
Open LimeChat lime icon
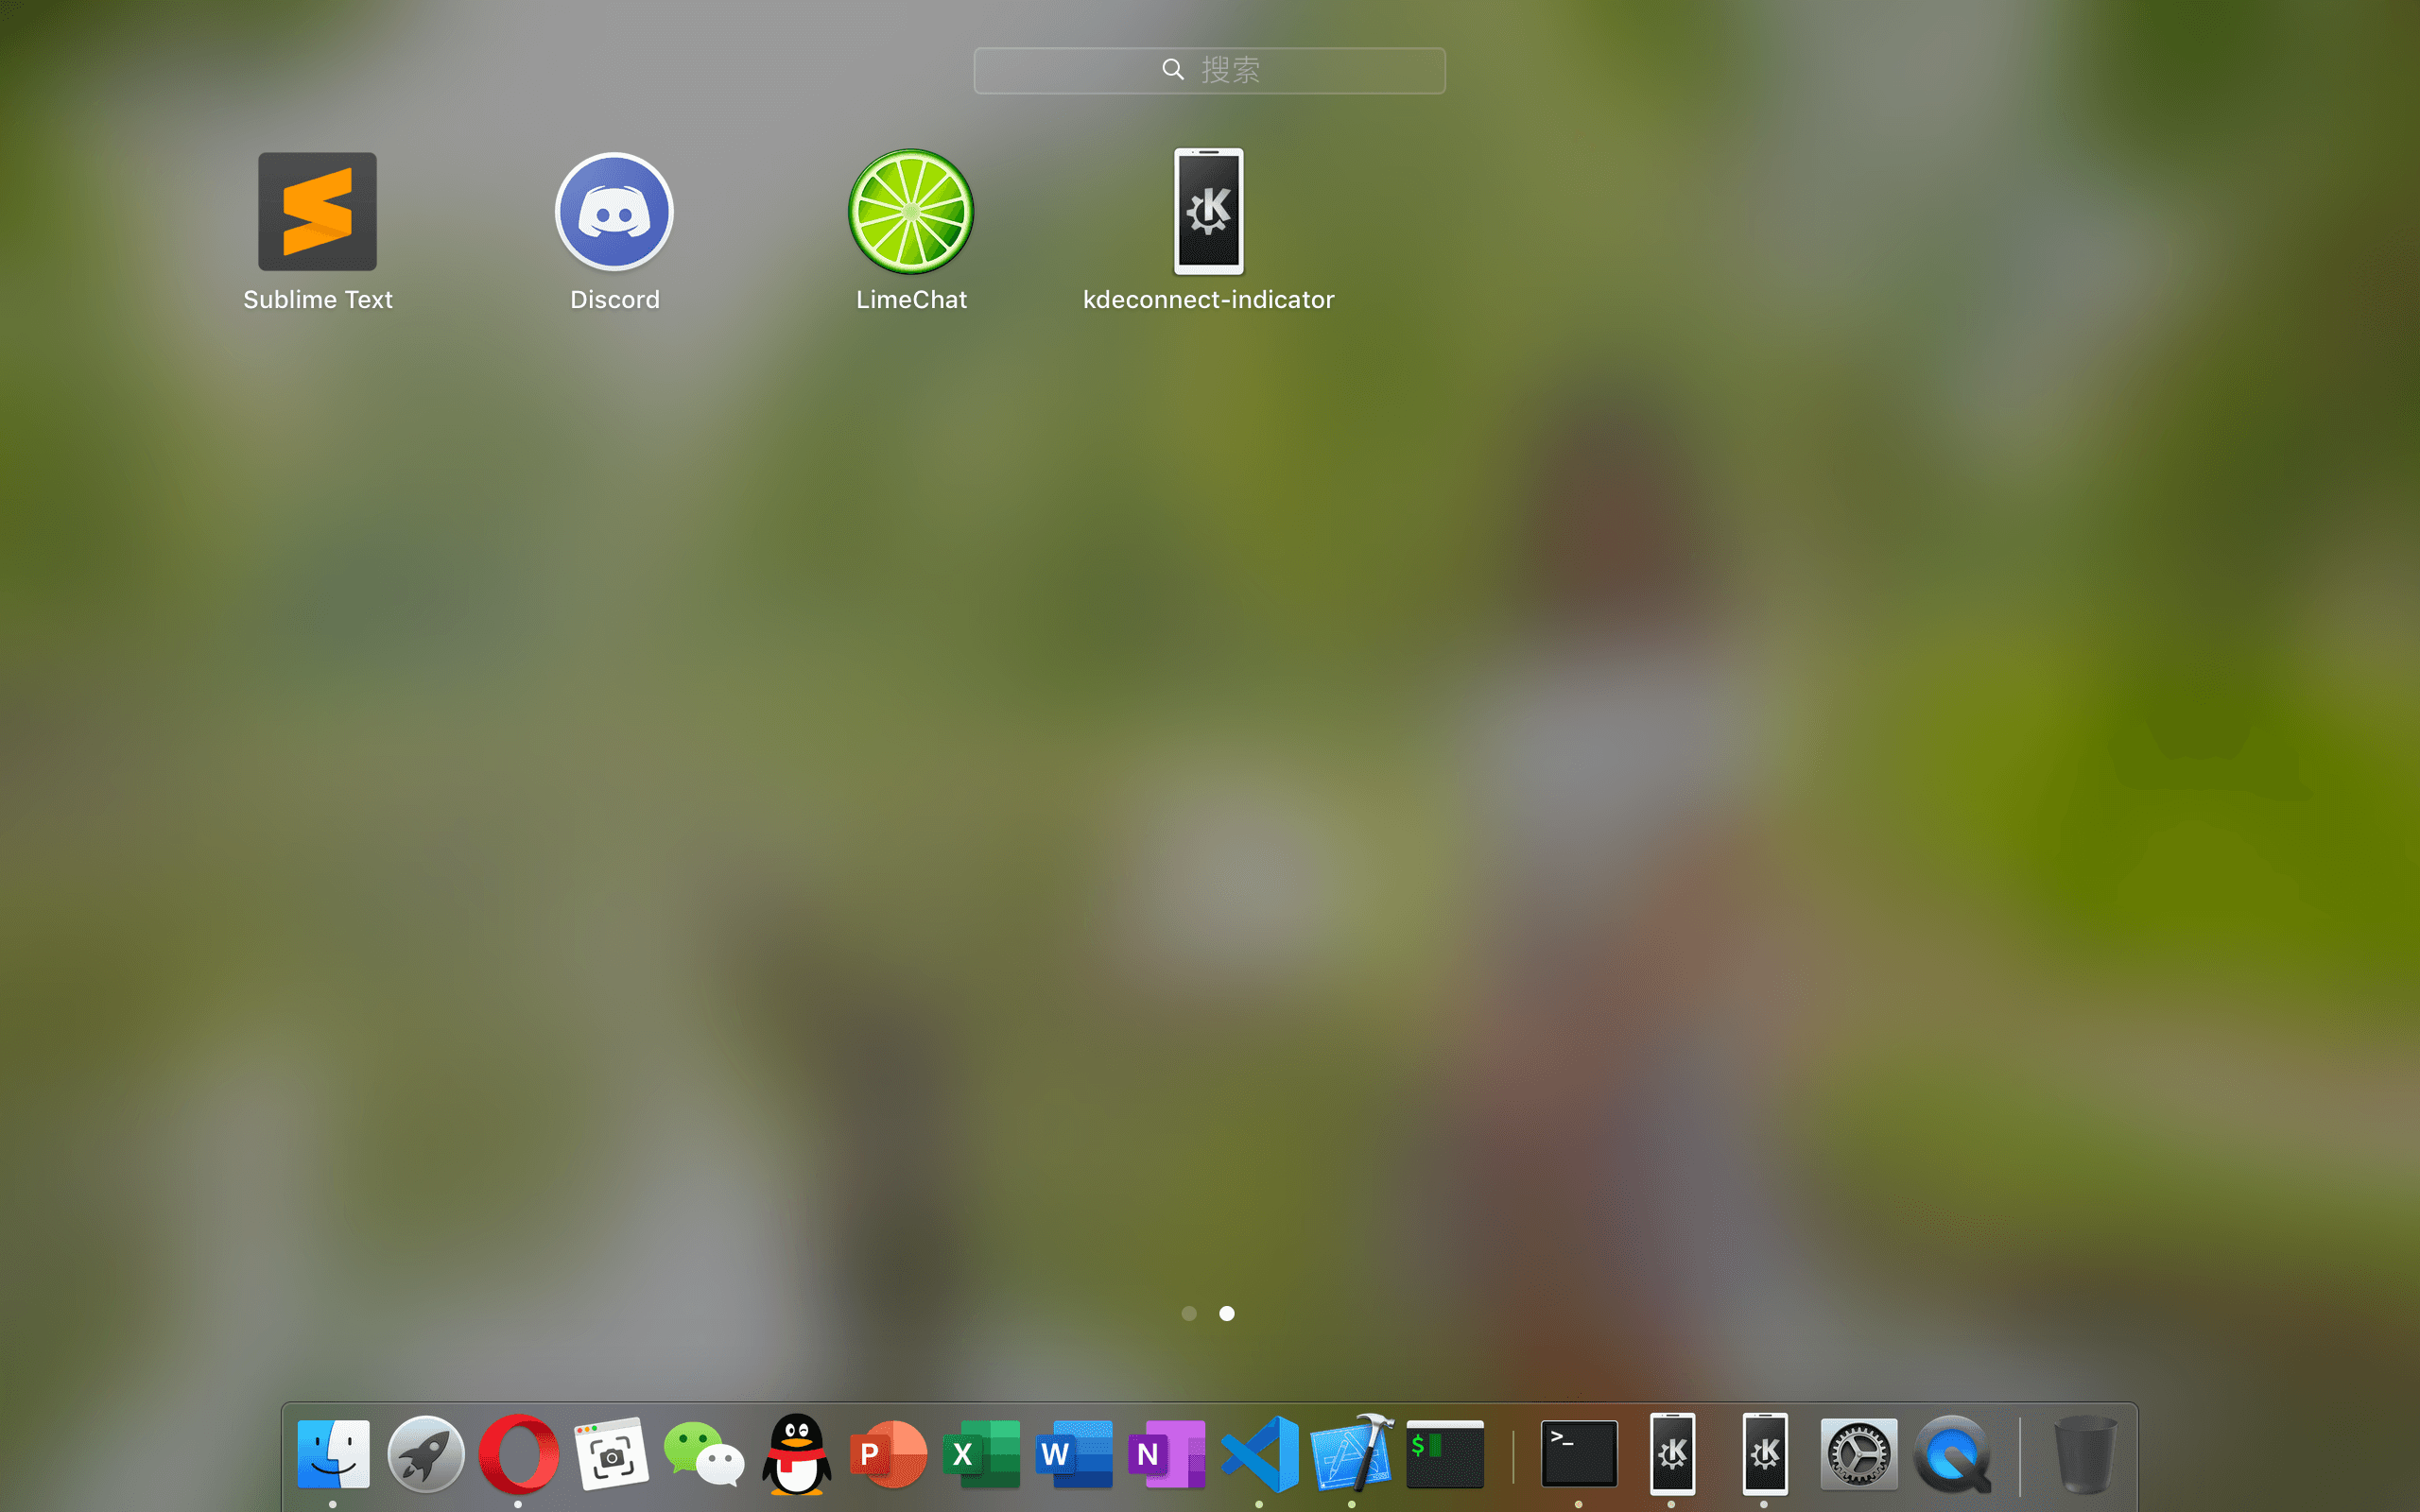click(x=911, y=212)
